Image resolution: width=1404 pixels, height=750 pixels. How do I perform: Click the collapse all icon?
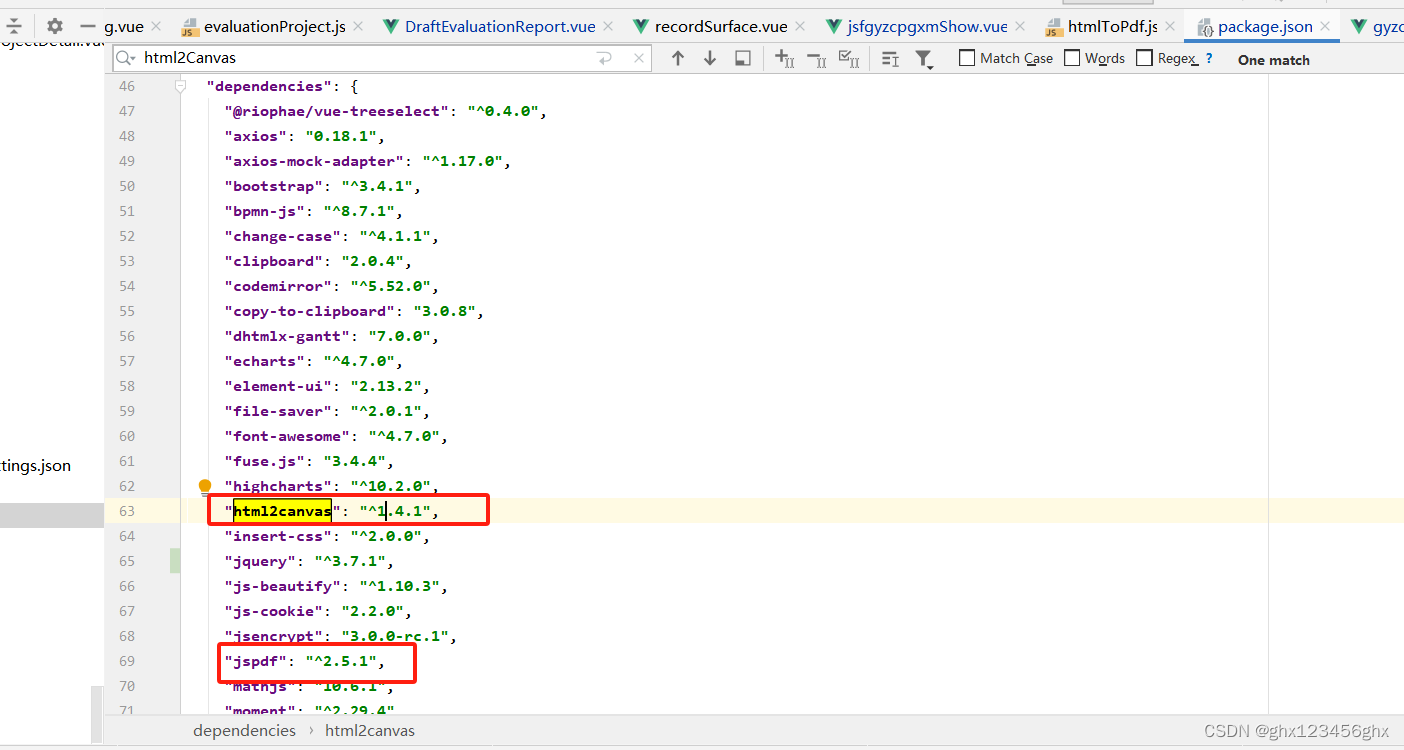pyautogui.click(x=14, y=27)
